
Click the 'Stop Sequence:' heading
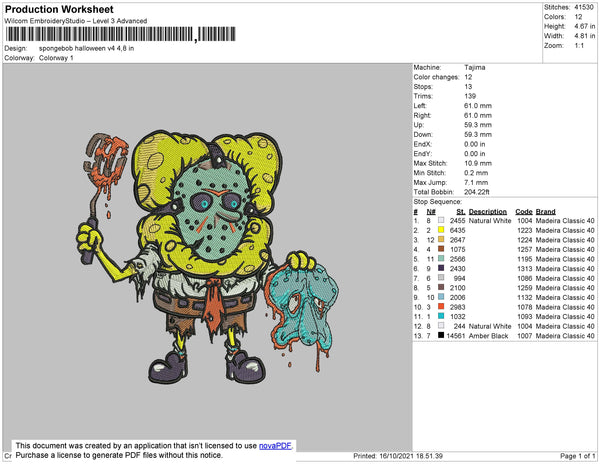437,202
